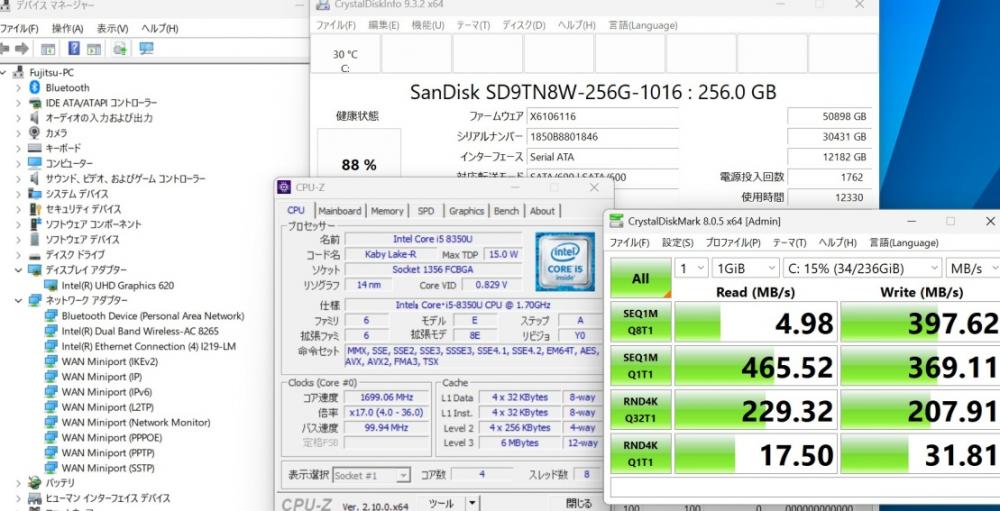Click the WAN Miniport (Network Monitor) entry

pyautogui.click(x=136, y=422)
